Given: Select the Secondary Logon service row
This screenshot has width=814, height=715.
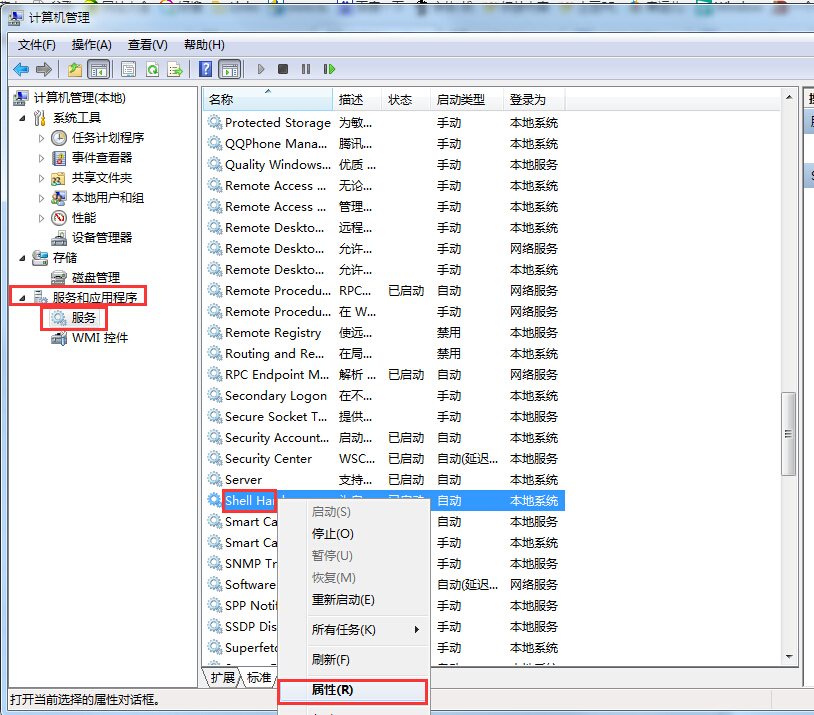Looking at the screenshot, I should [384, 396].
